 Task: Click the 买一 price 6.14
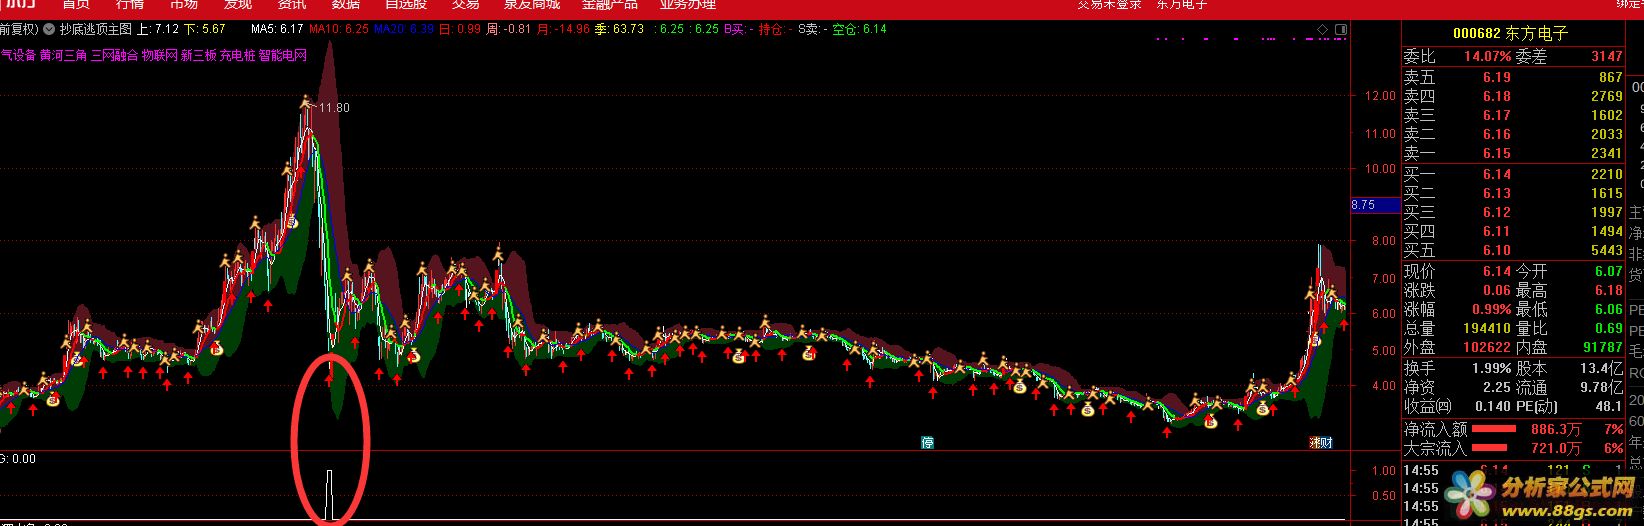click(x=1496, y=174)
